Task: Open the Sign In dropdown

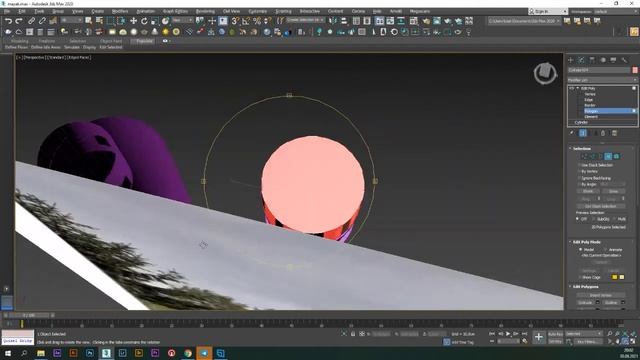Action: click(547, 11)
